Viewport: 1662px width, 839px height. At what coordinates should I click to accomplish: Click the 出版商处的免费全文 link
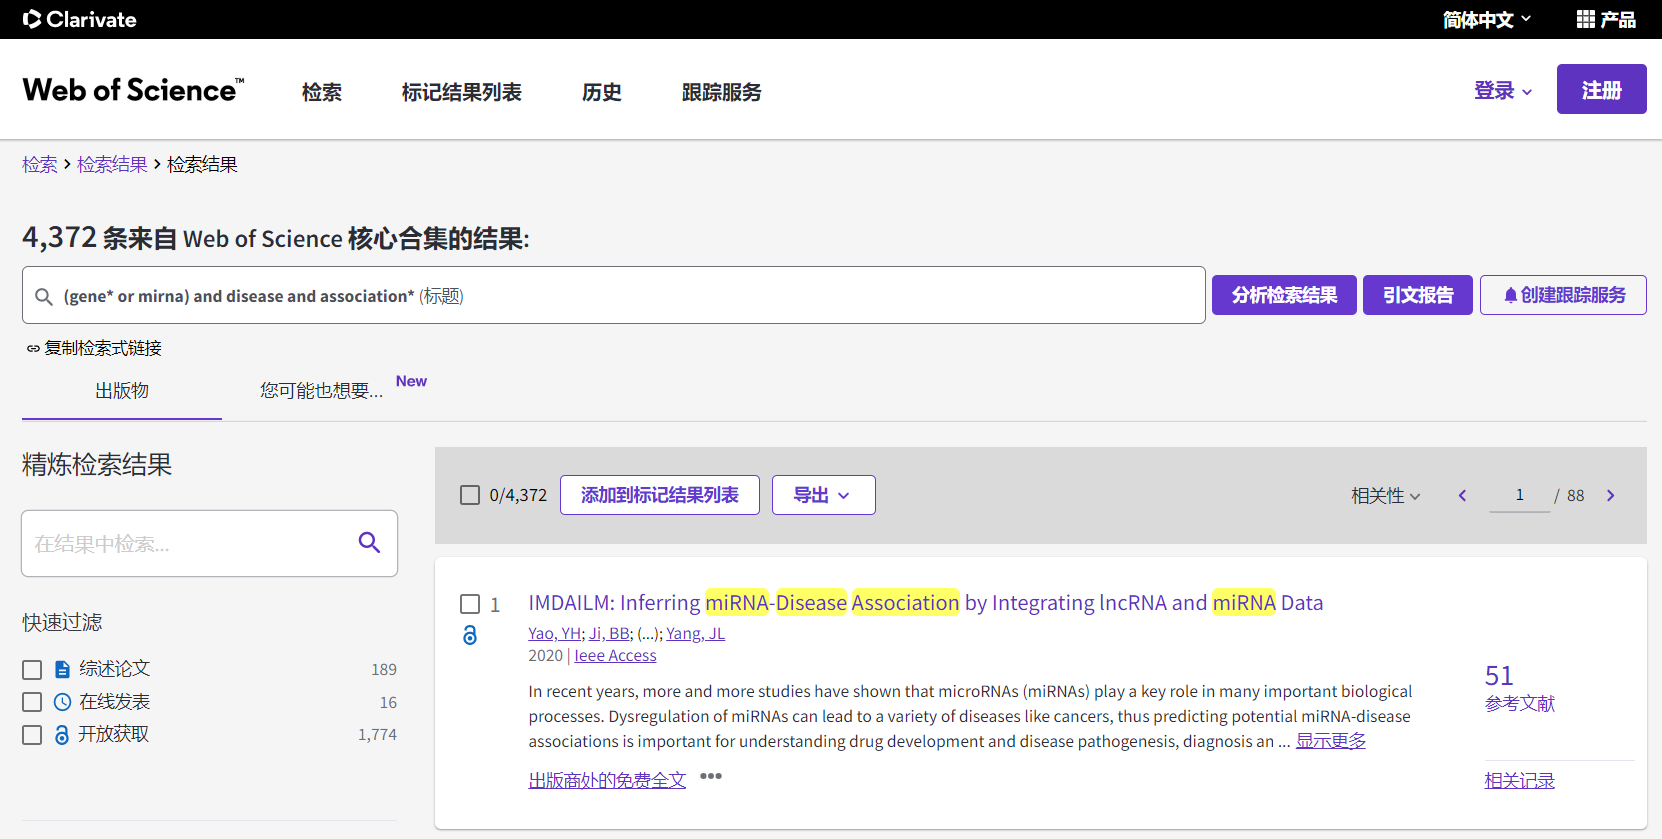coord(607,780)
